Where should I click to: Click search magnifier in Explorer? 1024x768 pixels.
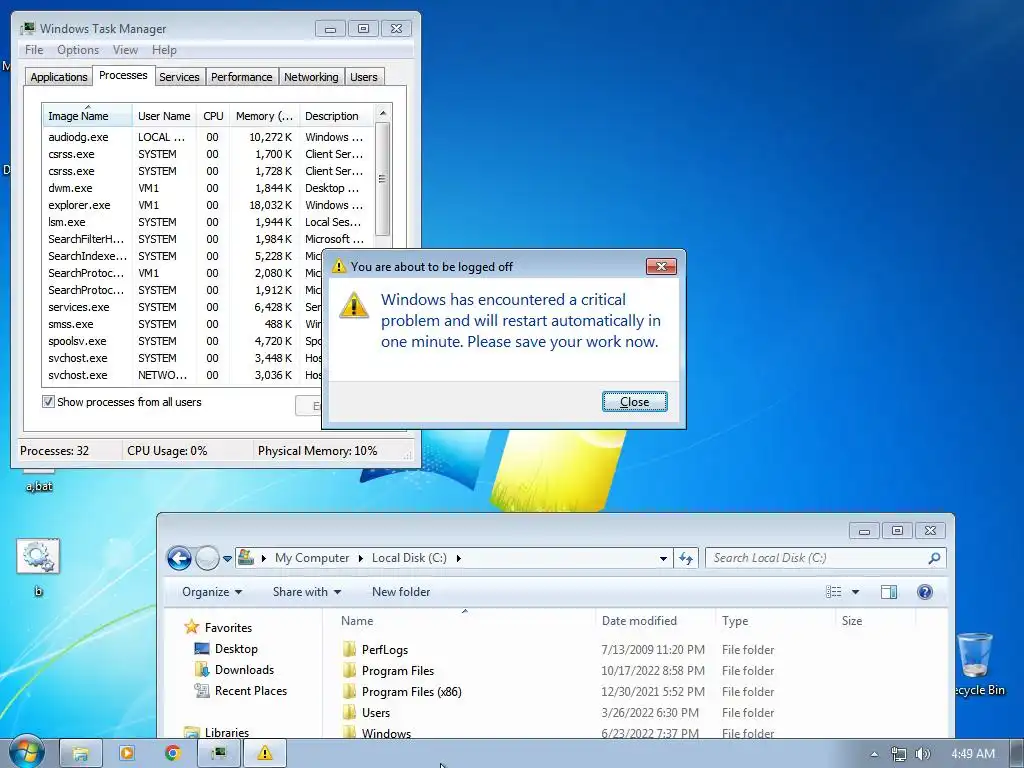[x=934, y=558]
